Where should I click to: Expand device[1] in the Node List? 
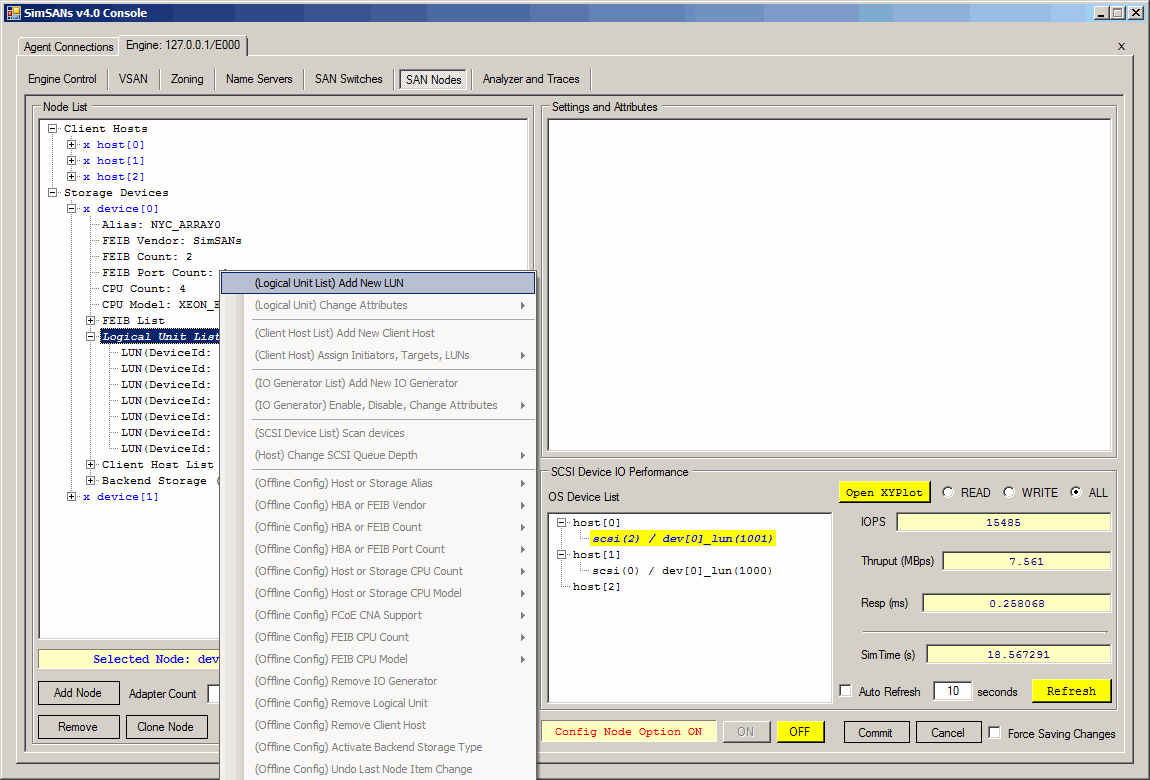pos(72,497)
